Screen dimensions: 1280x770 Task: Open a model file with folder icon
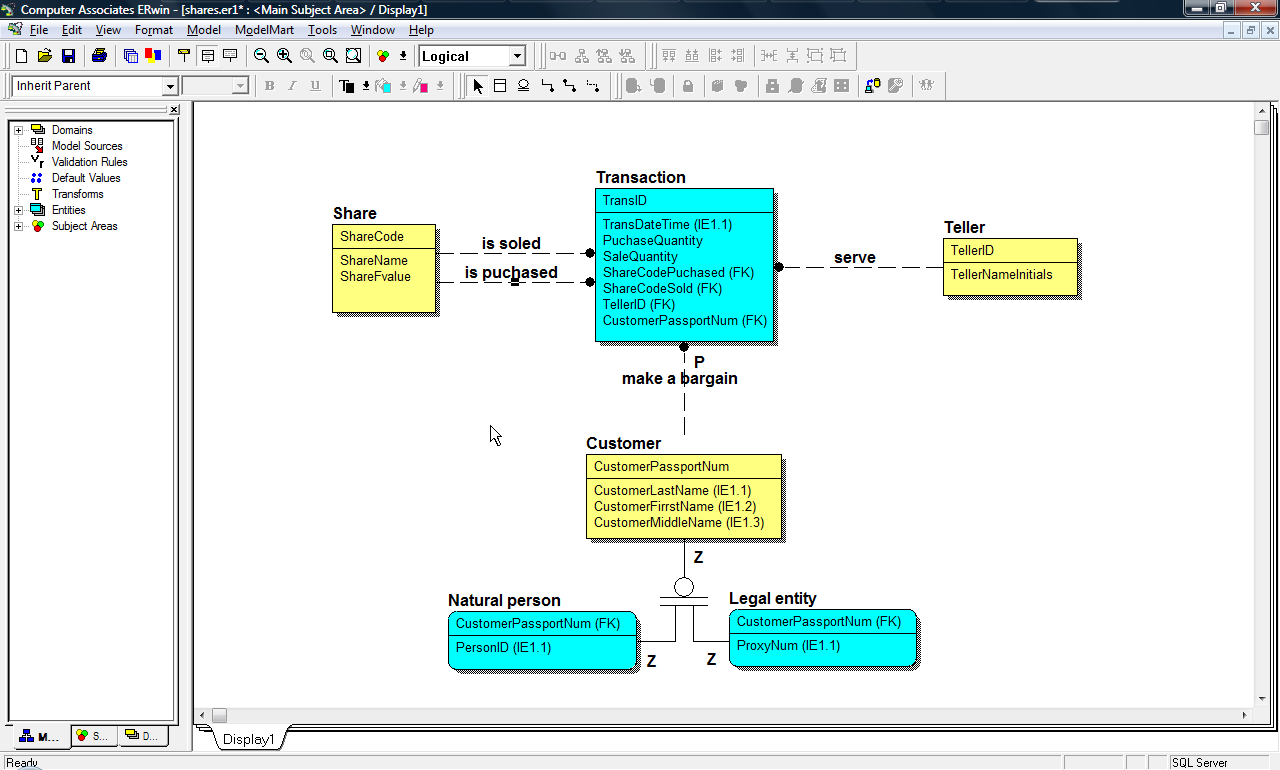[45, 56]
